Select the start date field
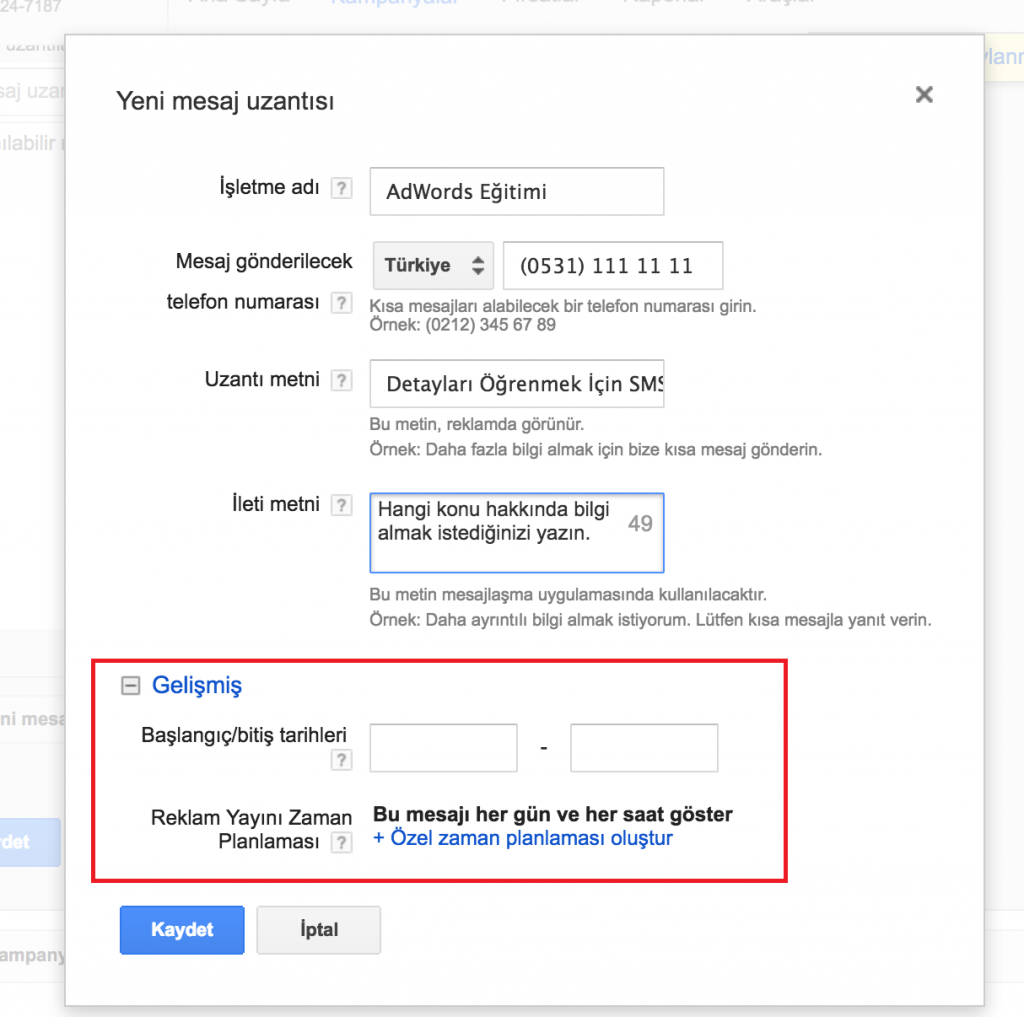Image resolution: width=1024 pixels, height=1017 pixels. [443, 748]
